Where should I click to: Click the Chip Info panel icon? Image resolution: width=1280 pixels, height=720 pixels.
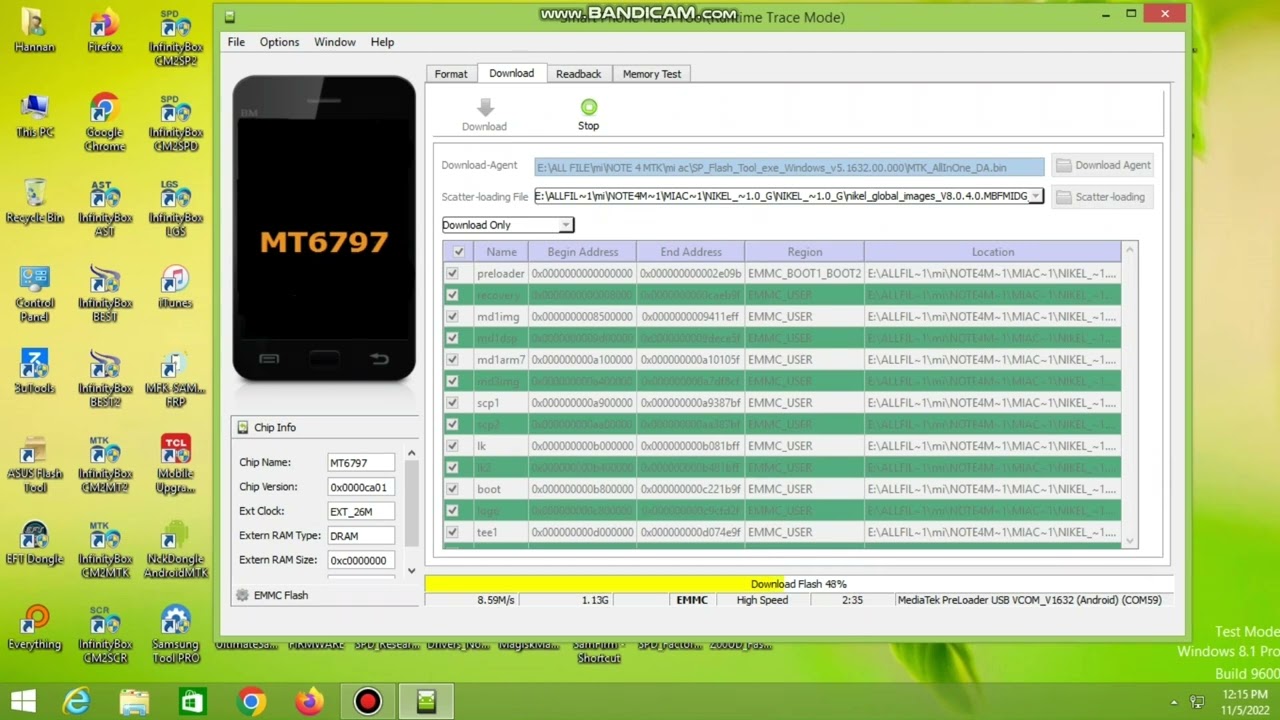point(243,427)
